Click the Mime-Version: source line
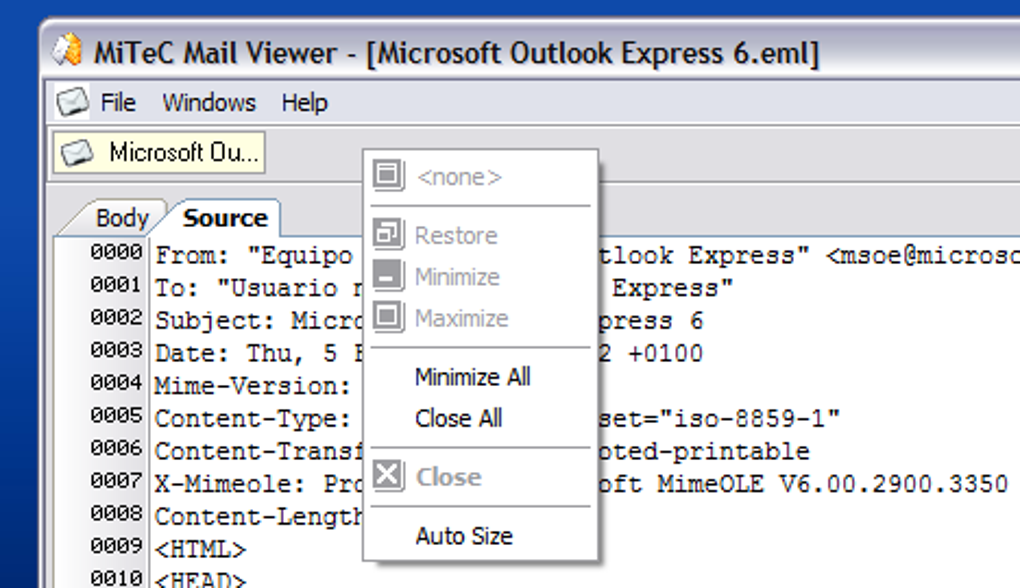1020x588 pixels. pyautogui.click(x=252, y=386)
